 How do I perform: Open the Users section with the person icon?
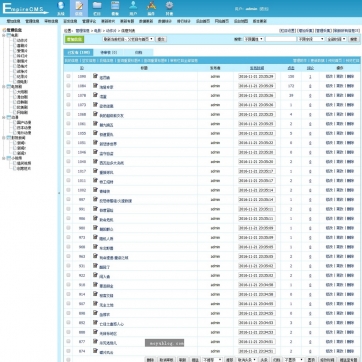pos(133,9)
